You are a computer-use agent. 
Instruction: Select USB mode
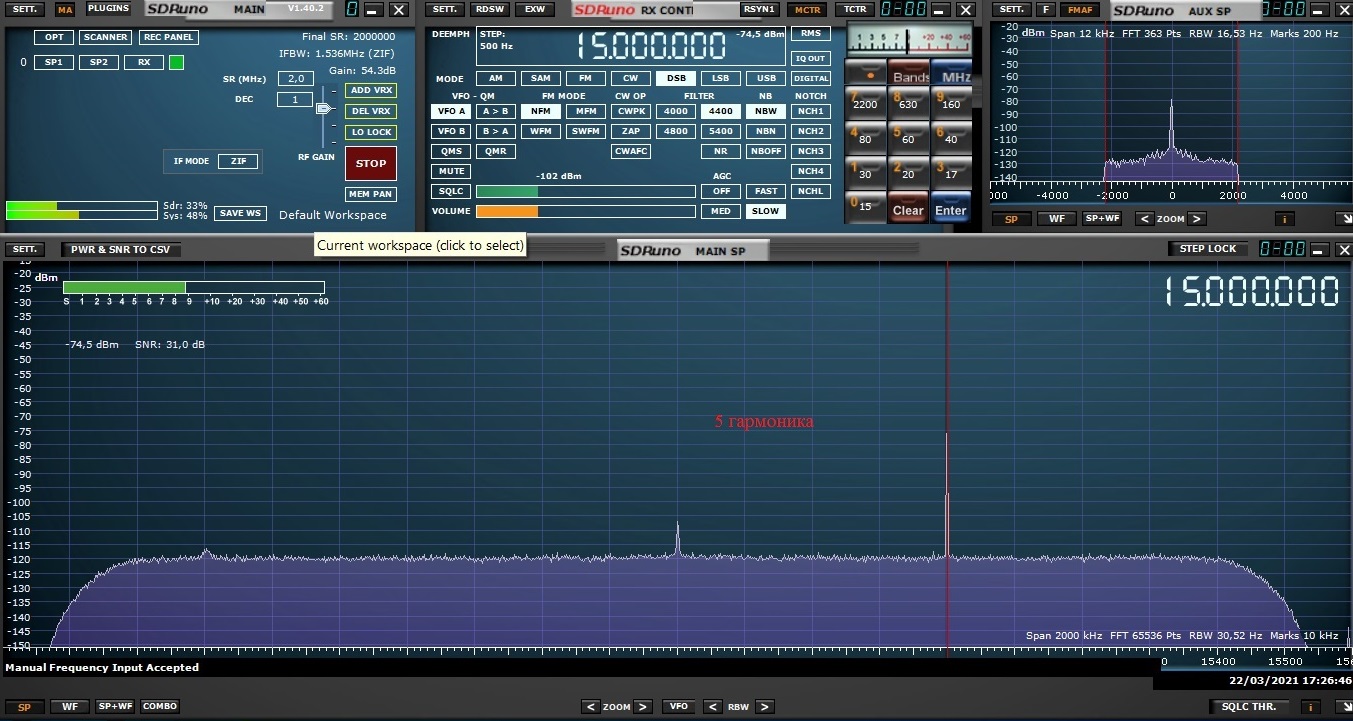pos(766,78)
